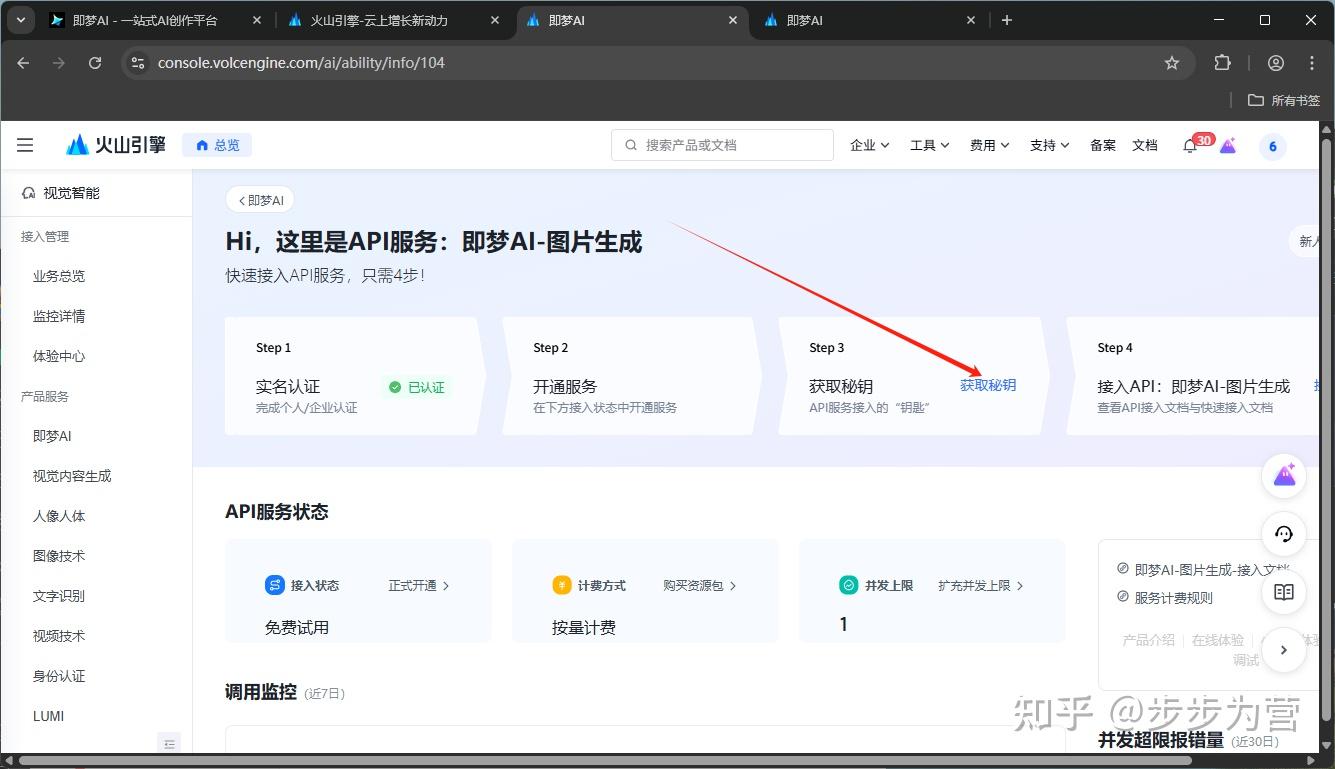Image resolution: width=1335 pixels, height=769 pixels.
Task: Bookmark this page with the star icon
Action: tap(1172, 63)
